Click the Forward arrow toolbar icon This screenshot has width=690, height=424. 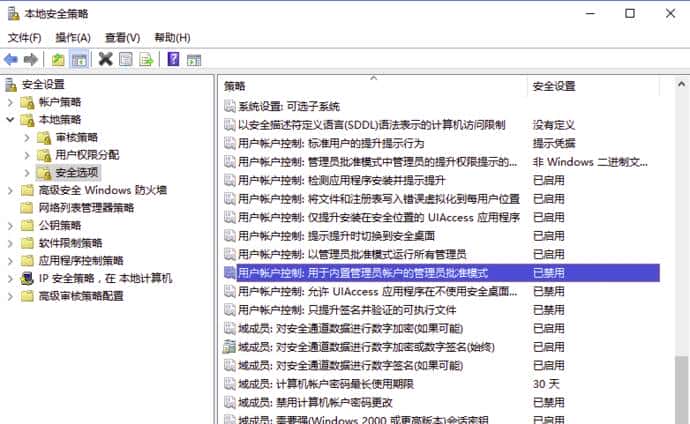(30, 59)
